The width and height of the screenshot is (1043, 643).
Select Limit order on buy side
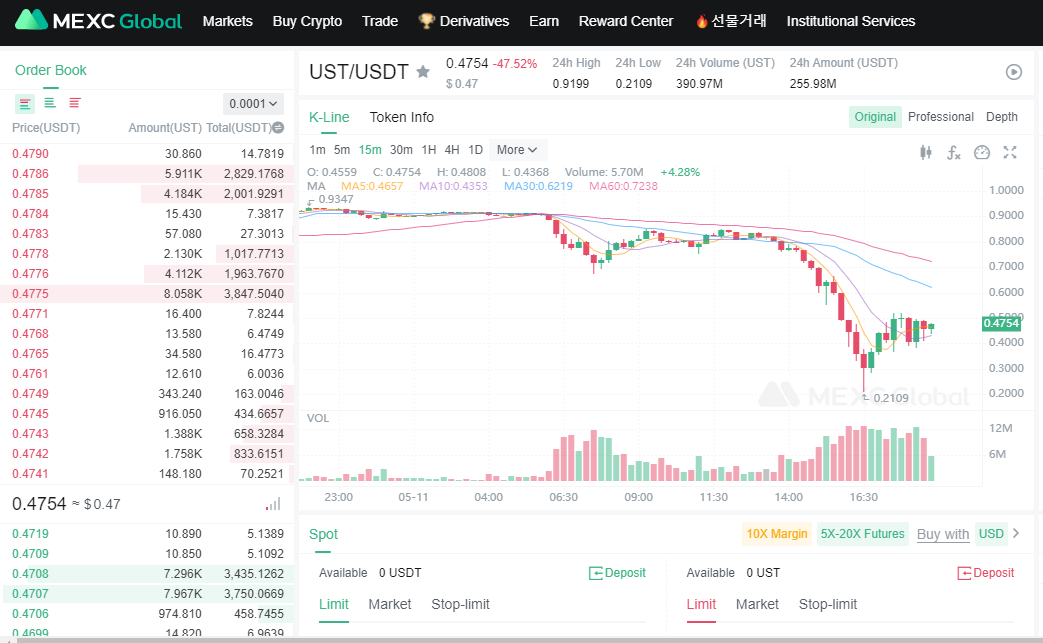click(334, 604)
